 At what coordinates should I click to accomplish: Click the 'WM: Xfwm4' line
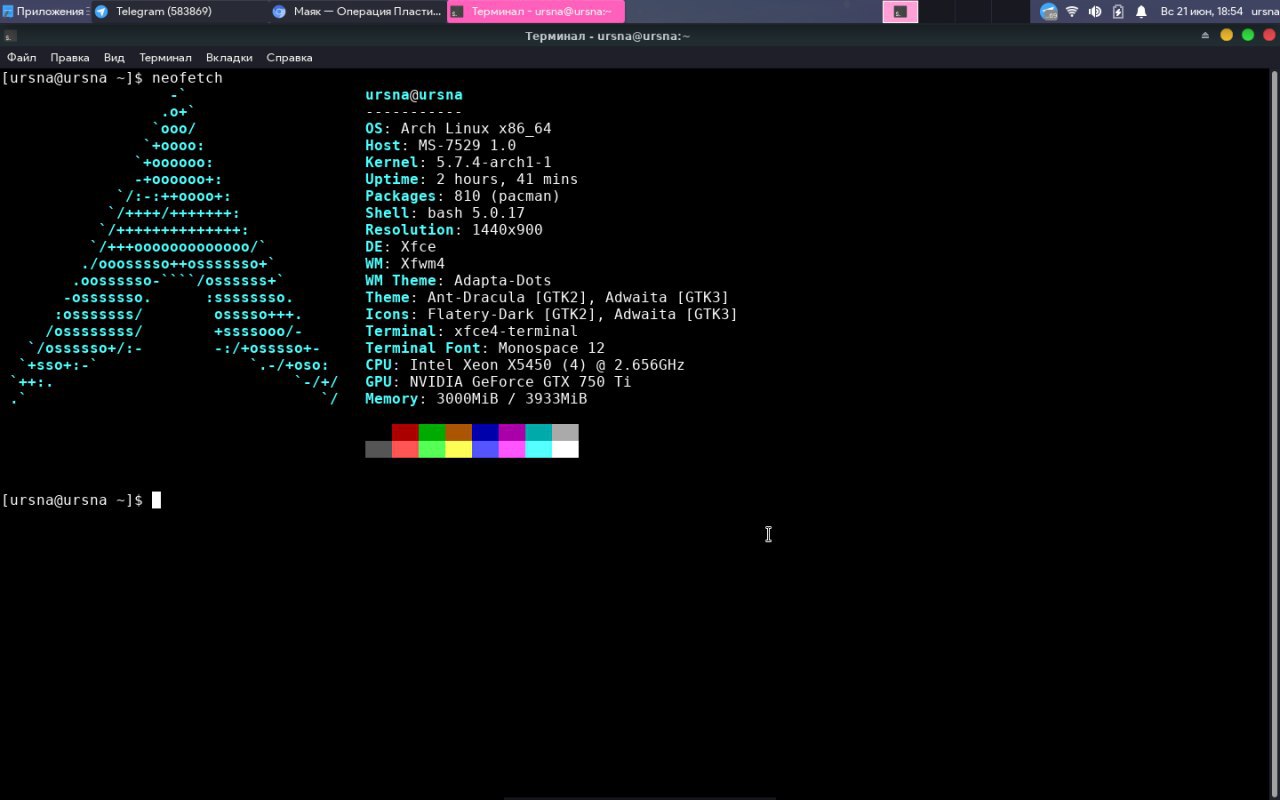click(x=405, y=264)
